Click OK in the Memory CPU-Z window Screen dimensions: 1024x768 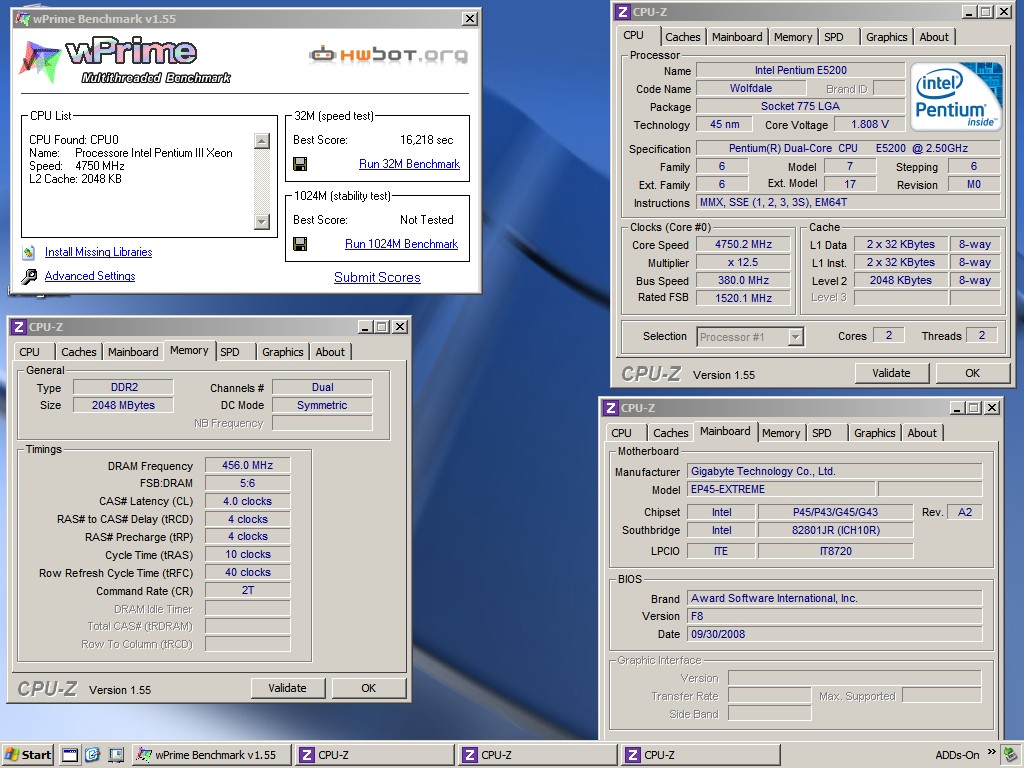368,688
